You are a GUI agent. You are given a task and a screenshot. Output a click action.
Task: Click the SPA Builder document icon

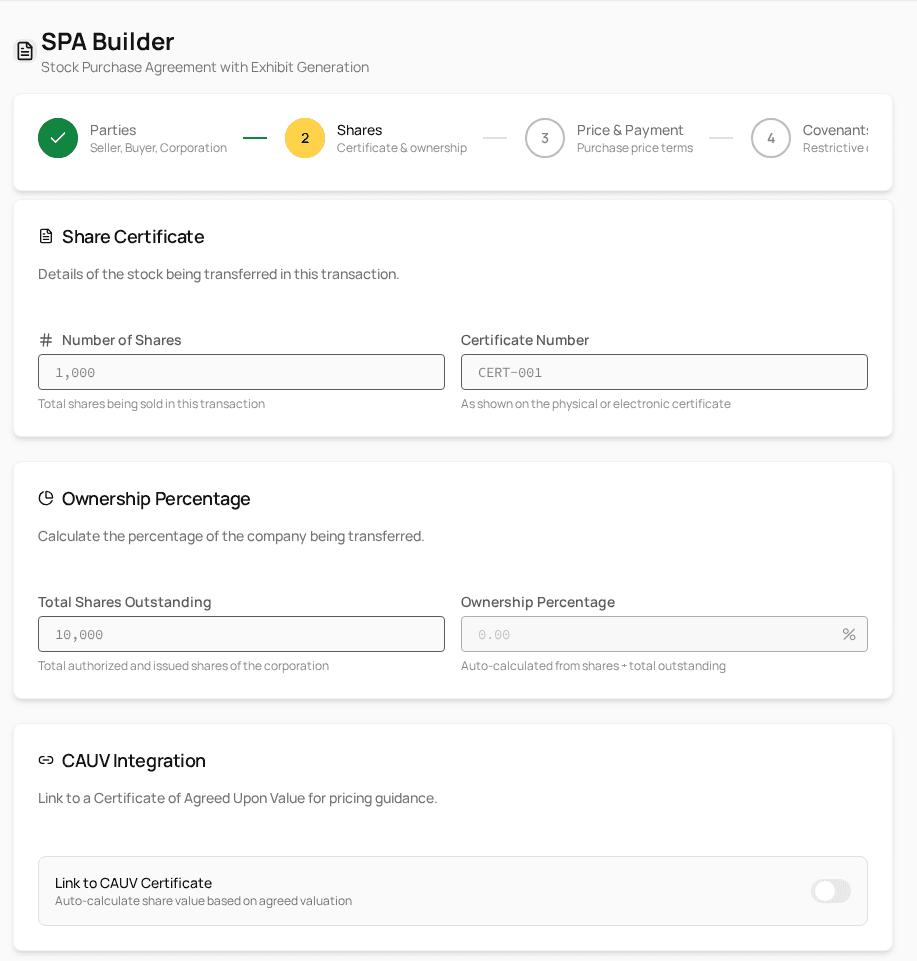(25, 51)
